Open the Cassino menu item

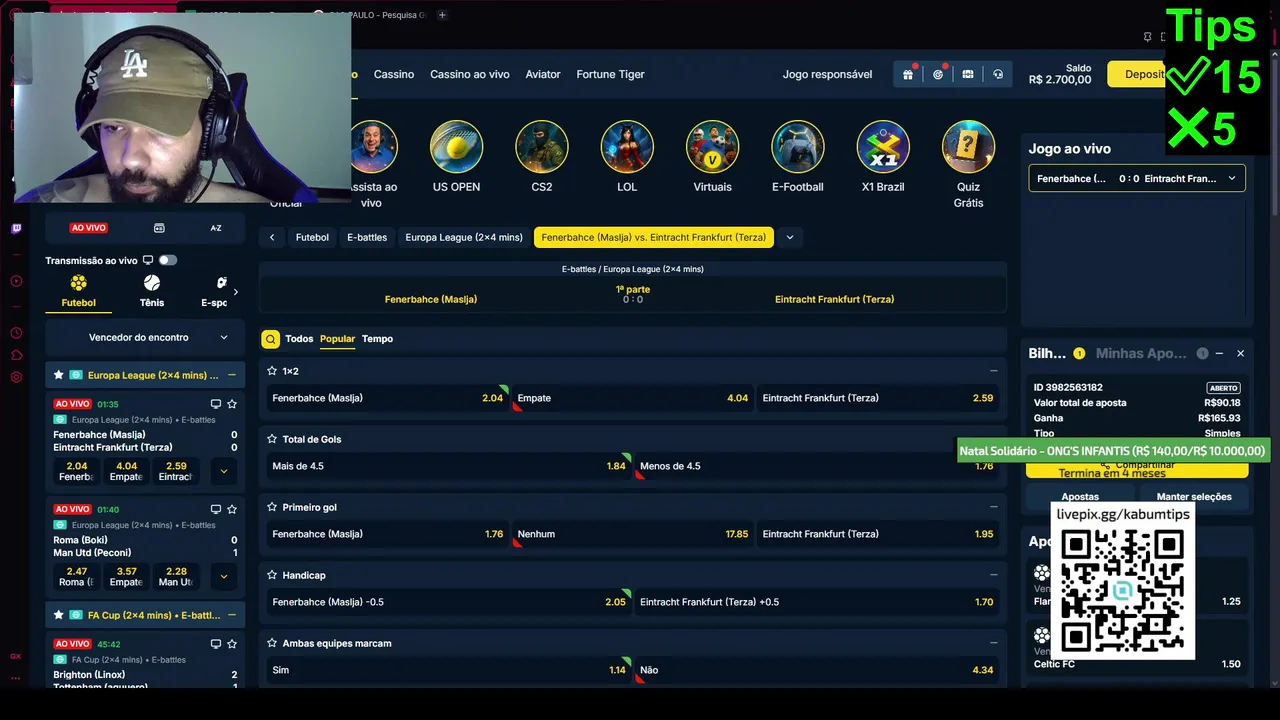pyautogui.click(x=394, y=74)
